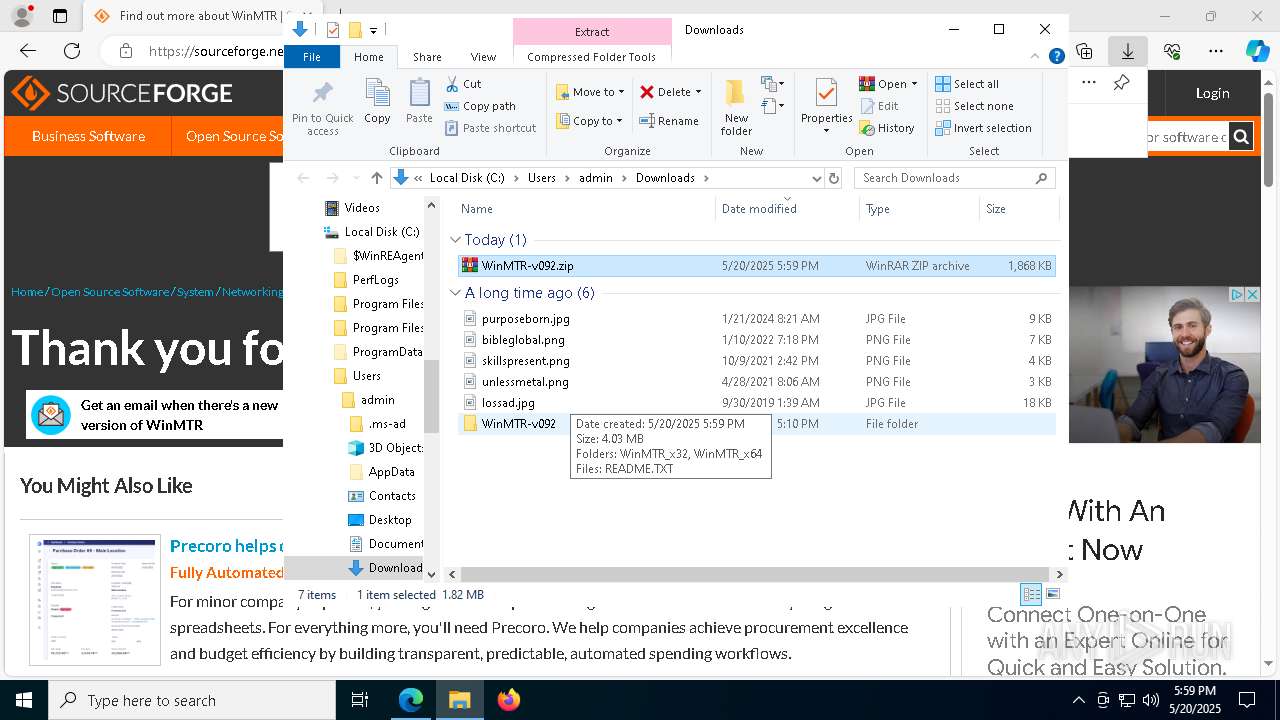The width and height of the screenshot is (1280, 720).
Task: Click Select all in Select group
Action: click(x=967, y=84)
